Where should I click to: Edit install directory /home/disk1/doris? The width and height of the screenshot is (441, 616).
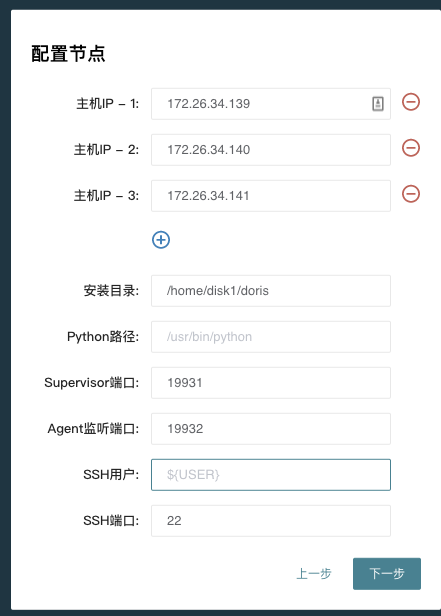click(271, 291)
